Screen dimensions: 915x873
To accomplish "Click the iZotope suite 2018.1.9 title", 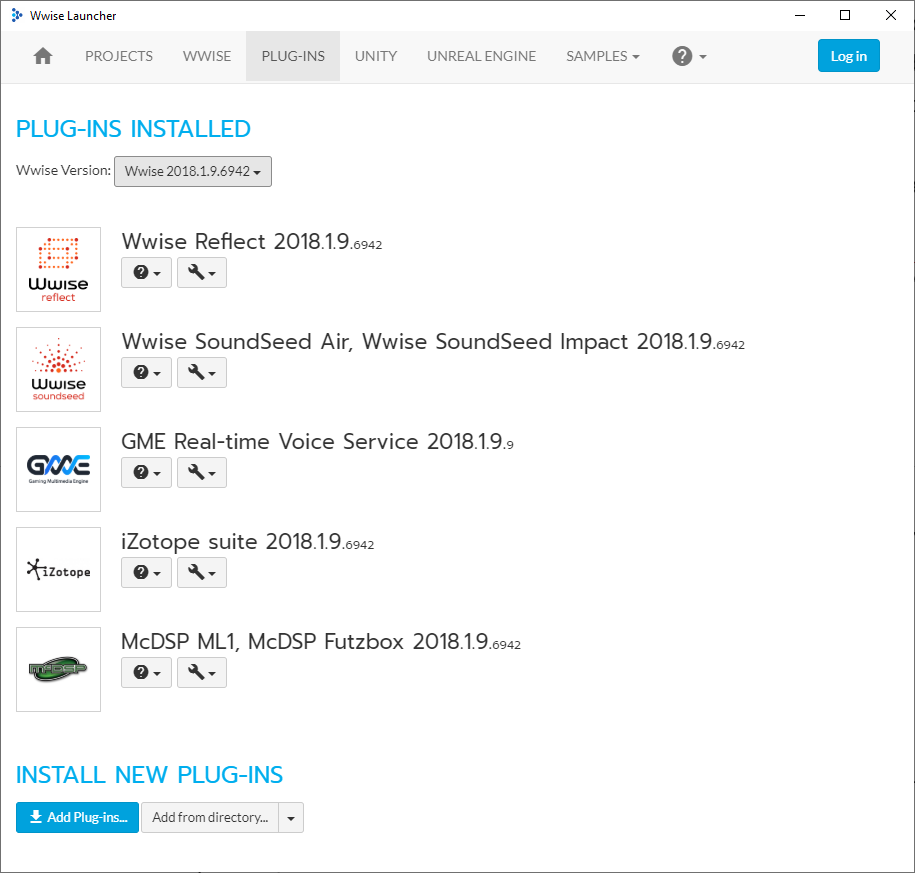I will pyautogui.click(x=247, y=542).
